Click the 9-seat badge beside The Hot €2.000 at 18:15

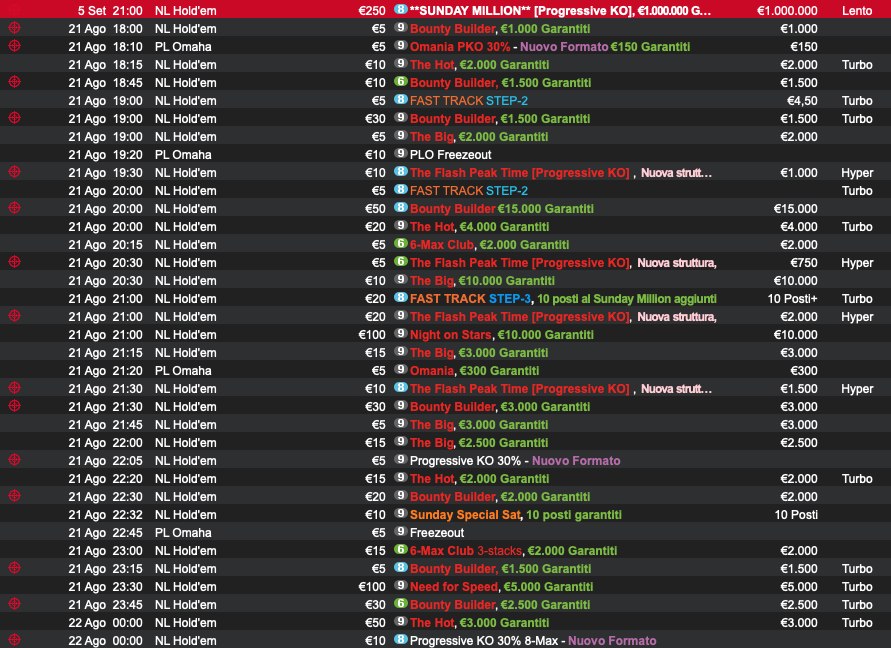pyautogui.click(x=401, y=64)
